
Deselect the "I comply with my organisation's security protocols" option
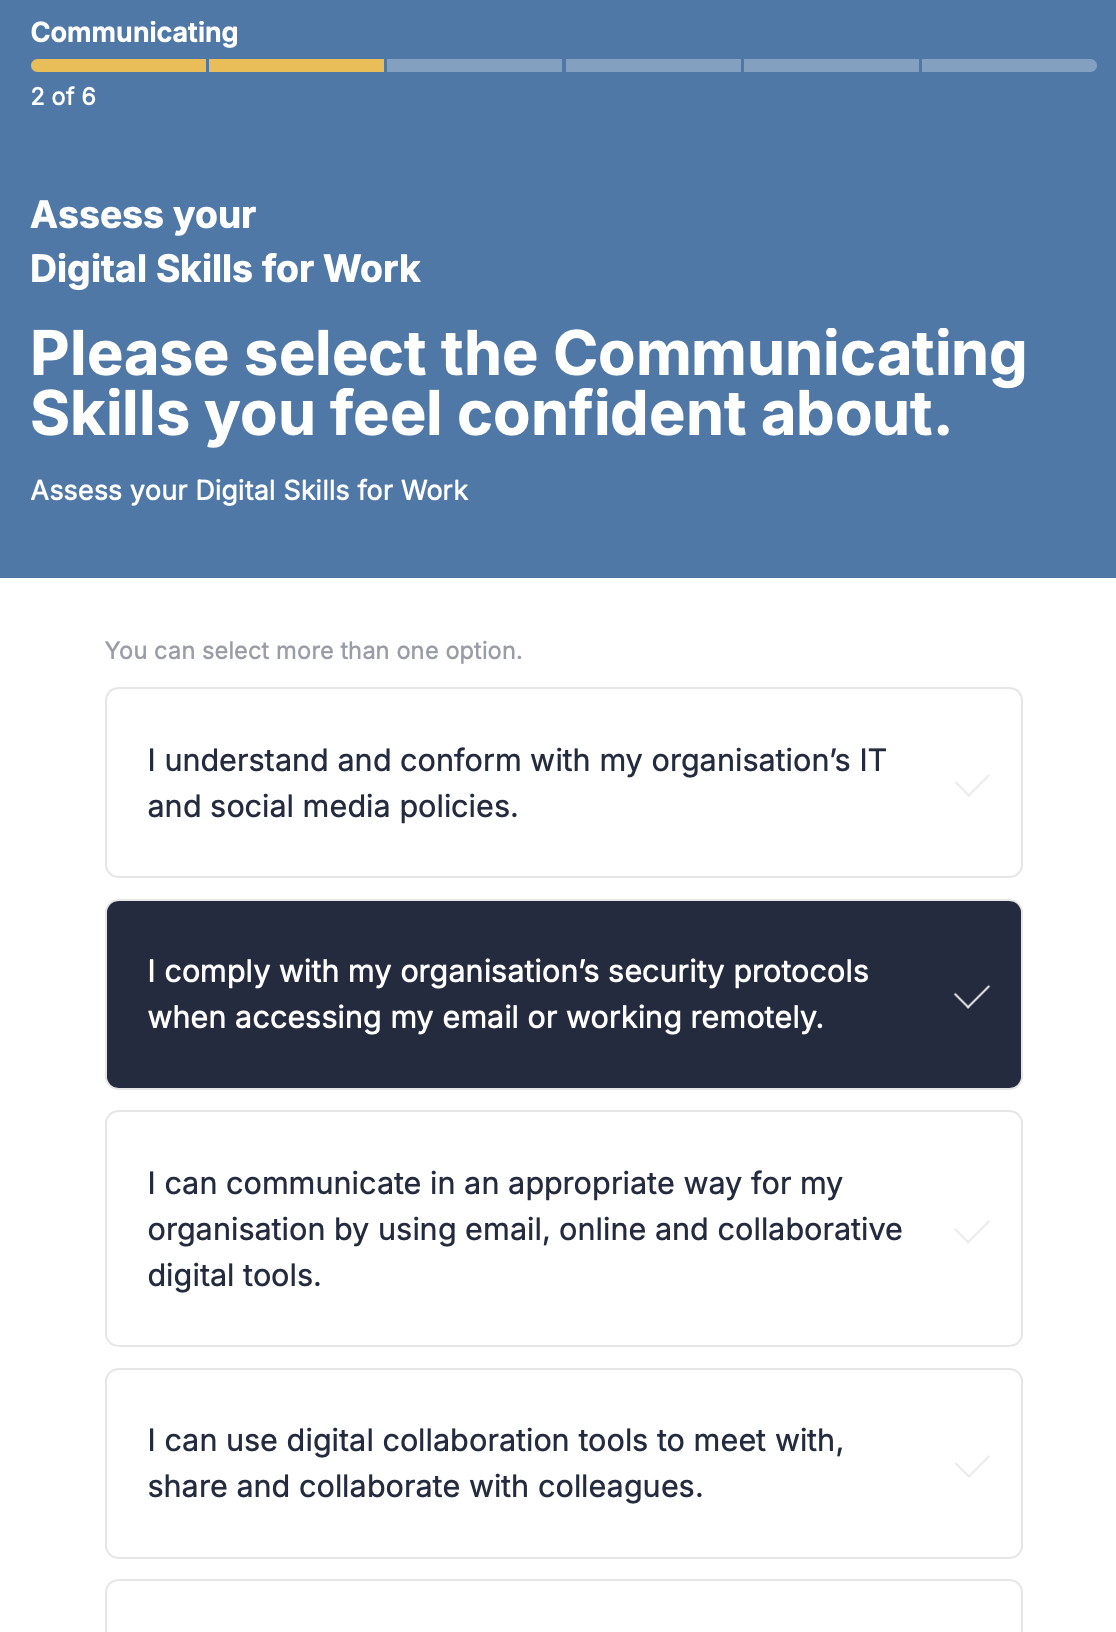click(508, 994)
